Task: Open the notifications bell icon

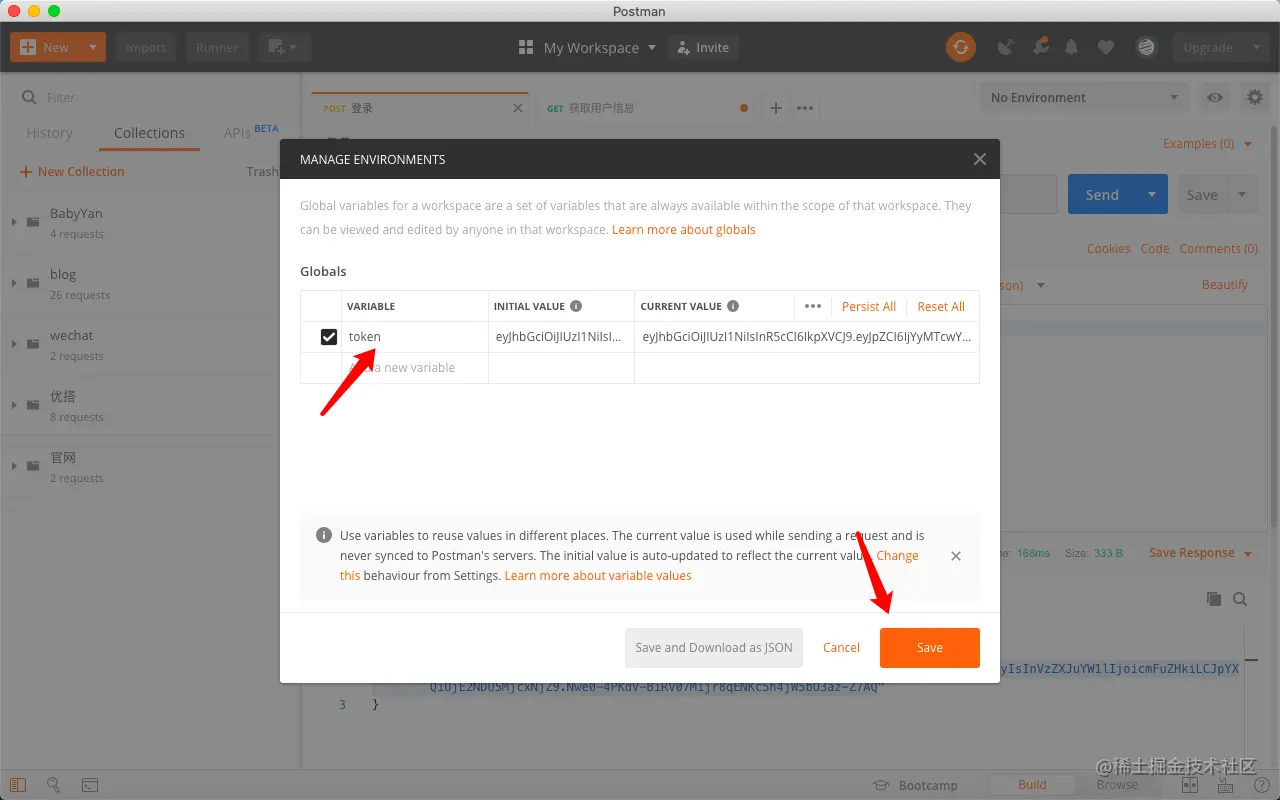Action: click(x=1072, y=47)
